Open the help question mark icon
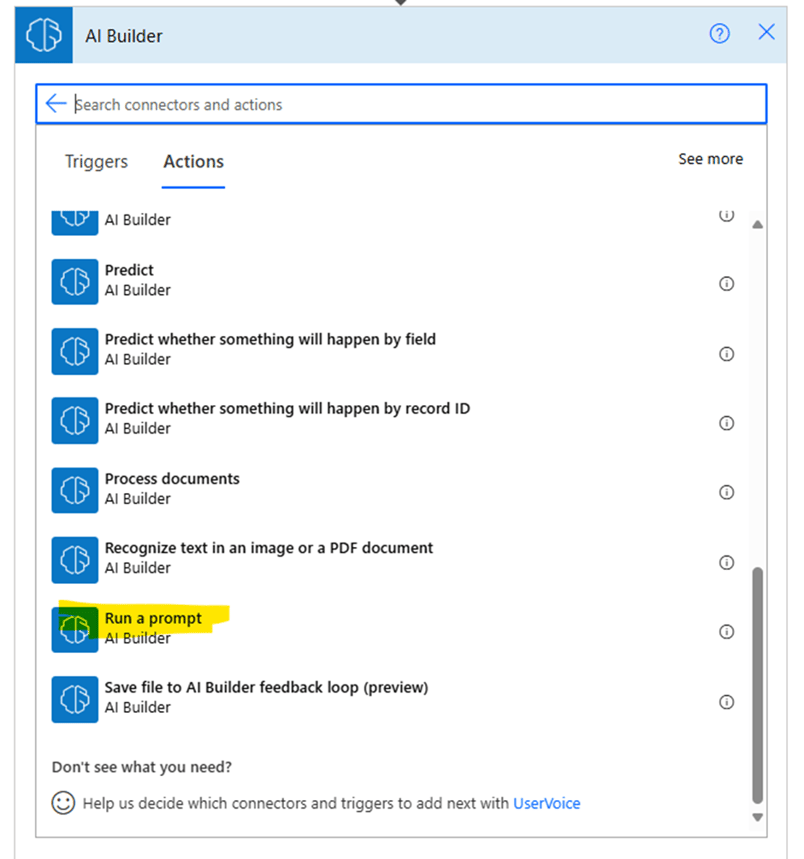 [x=719, y=33]
